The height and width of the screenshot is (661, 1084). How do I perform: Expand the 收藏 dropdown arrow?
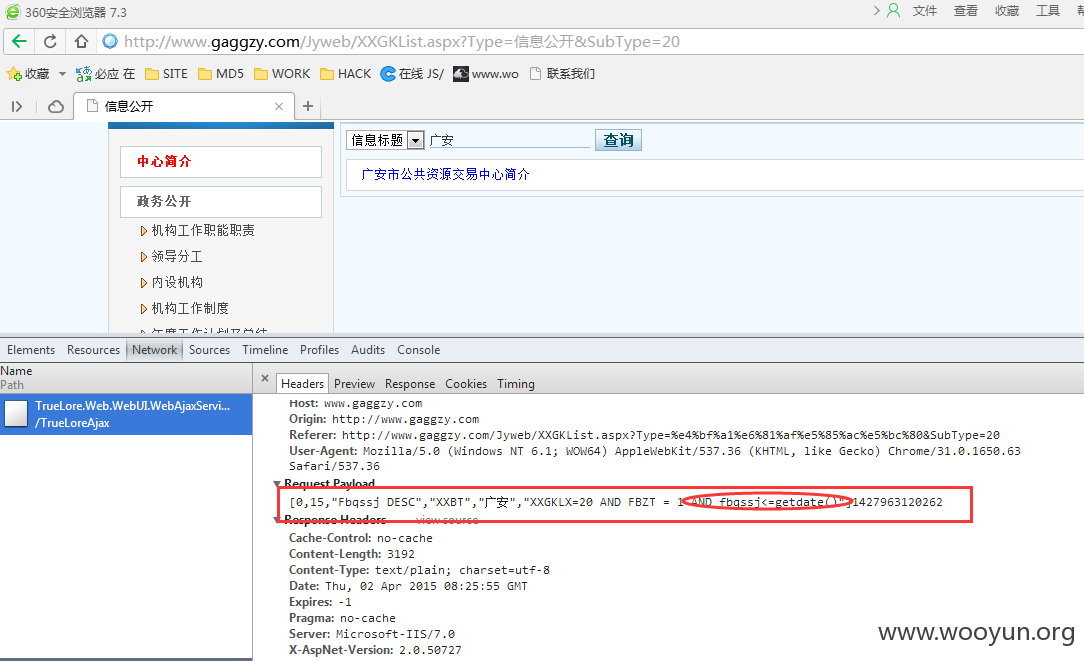(x=62, y=73)
